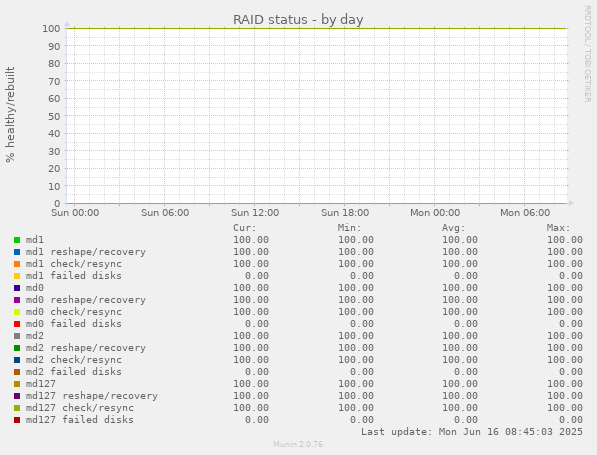The width and height of the screenshot is (597, 455).
Task: Click the md2 reshape/recovery green swatch
Action: coord(17,348)
